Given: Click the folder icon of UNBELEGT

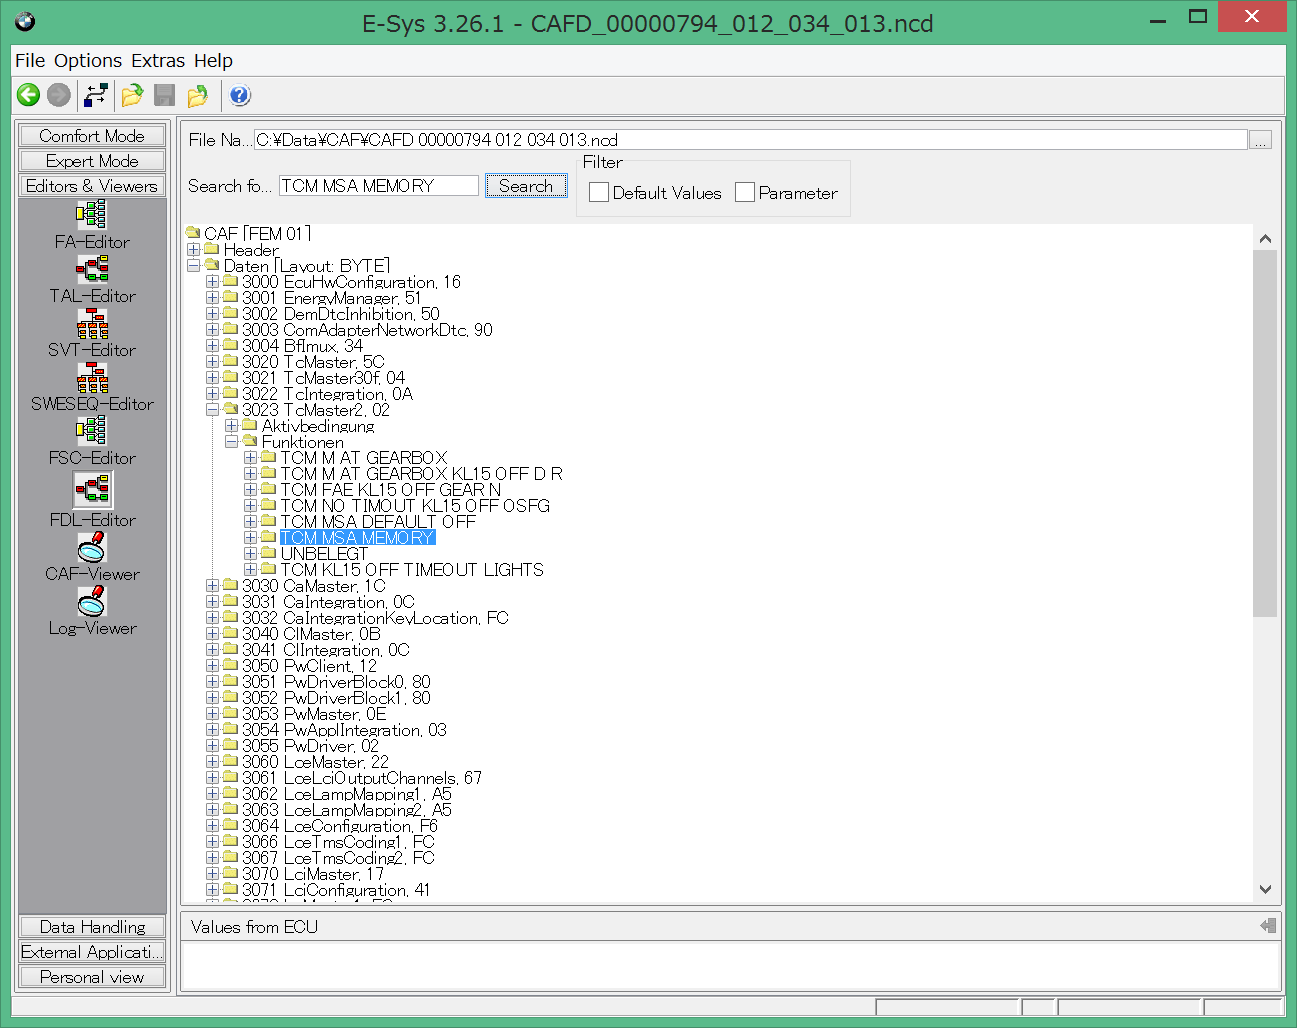Looking at the screenshot, I should (x=268, y=553).
